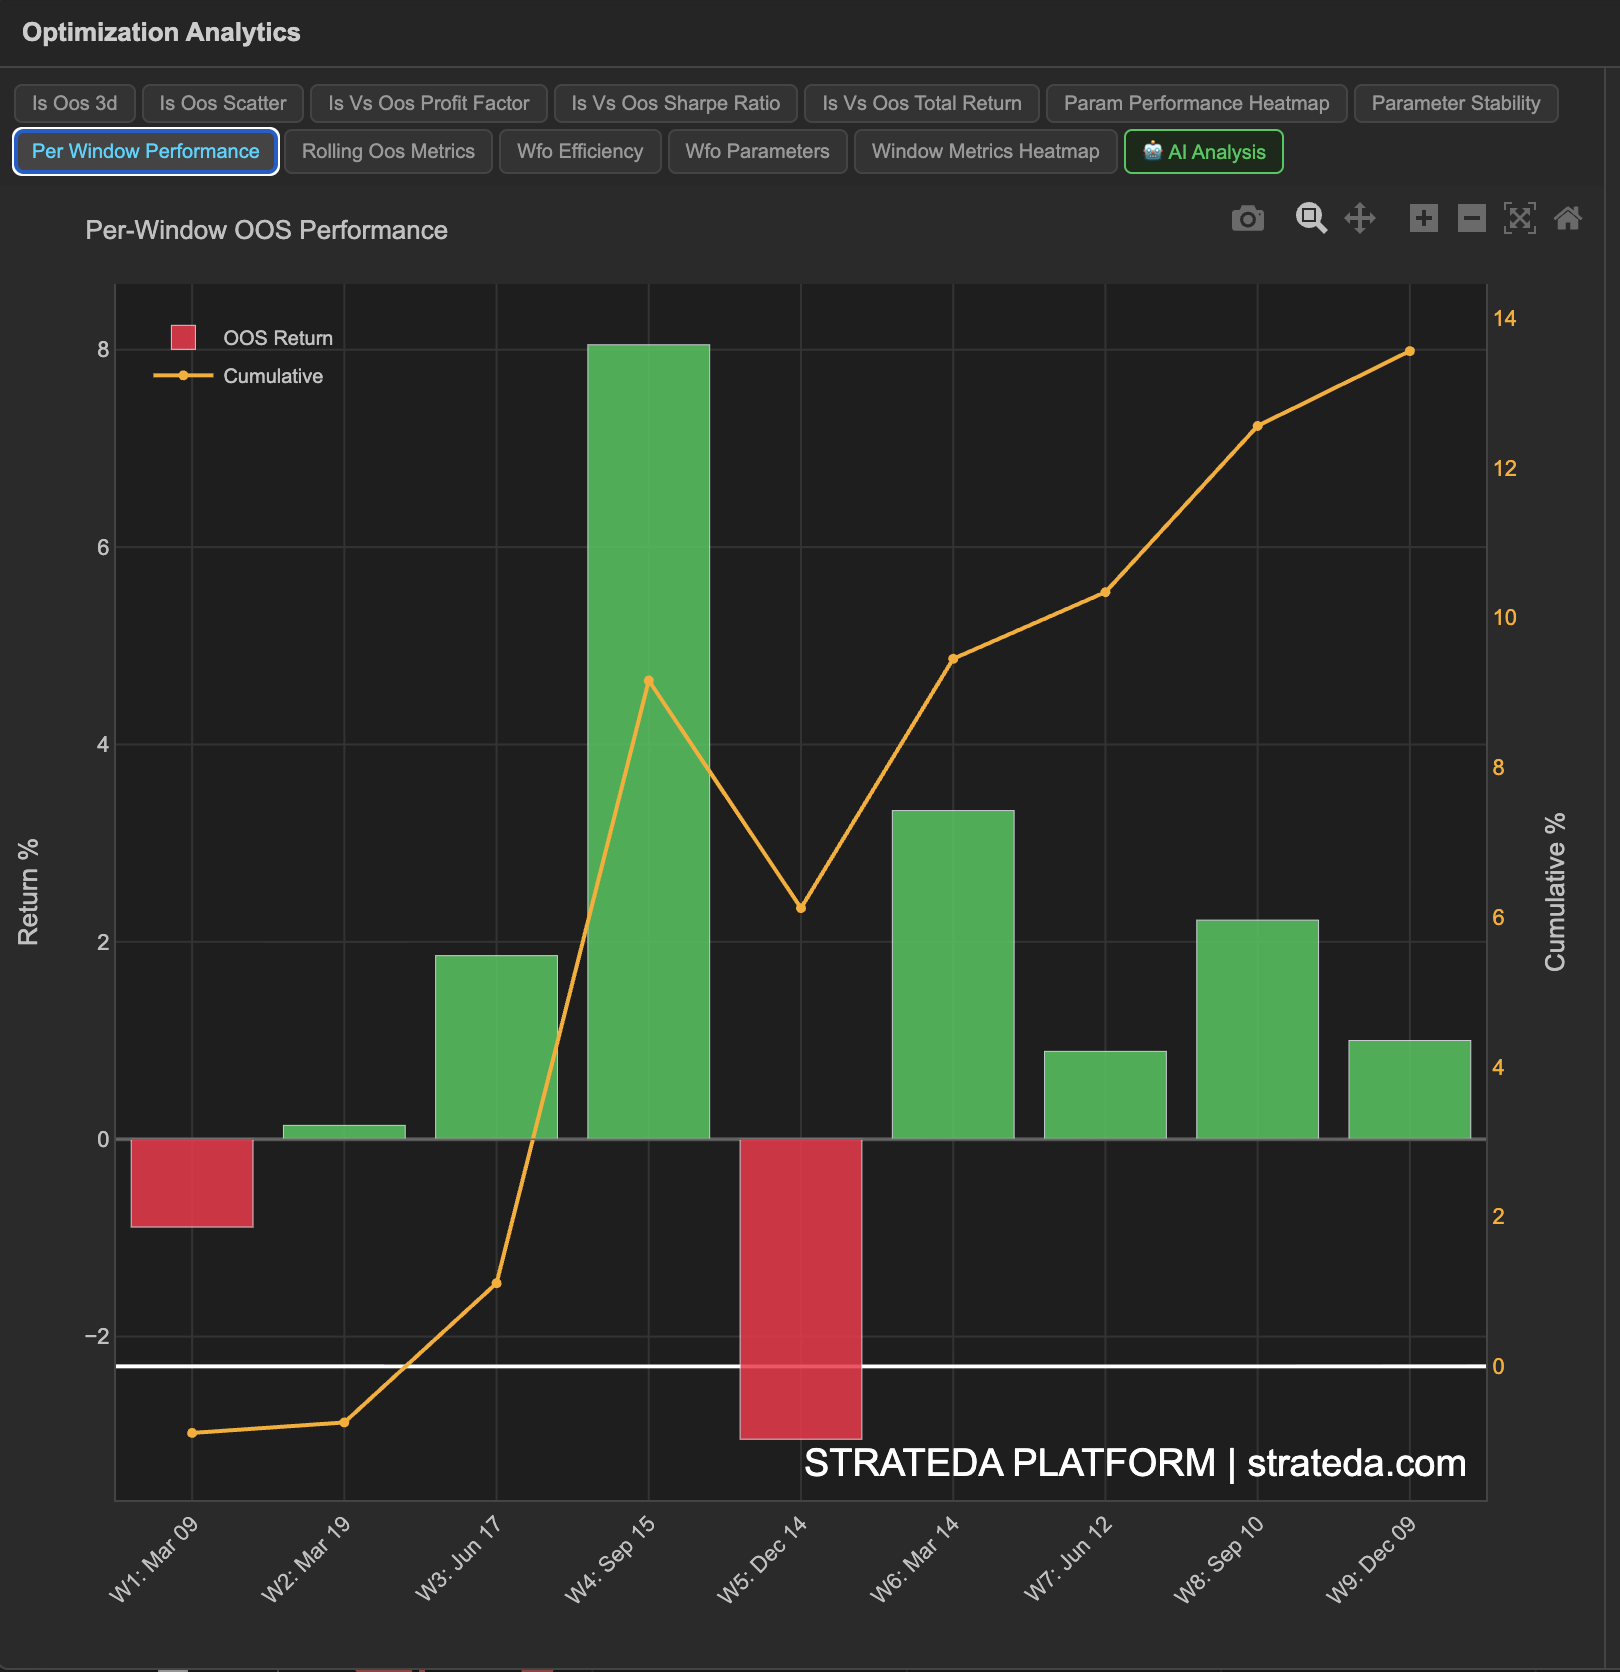Screen dimensions: 1620x1672
Task: Download the chart as an image via camera icon
Action: [x=1247, y=218]
